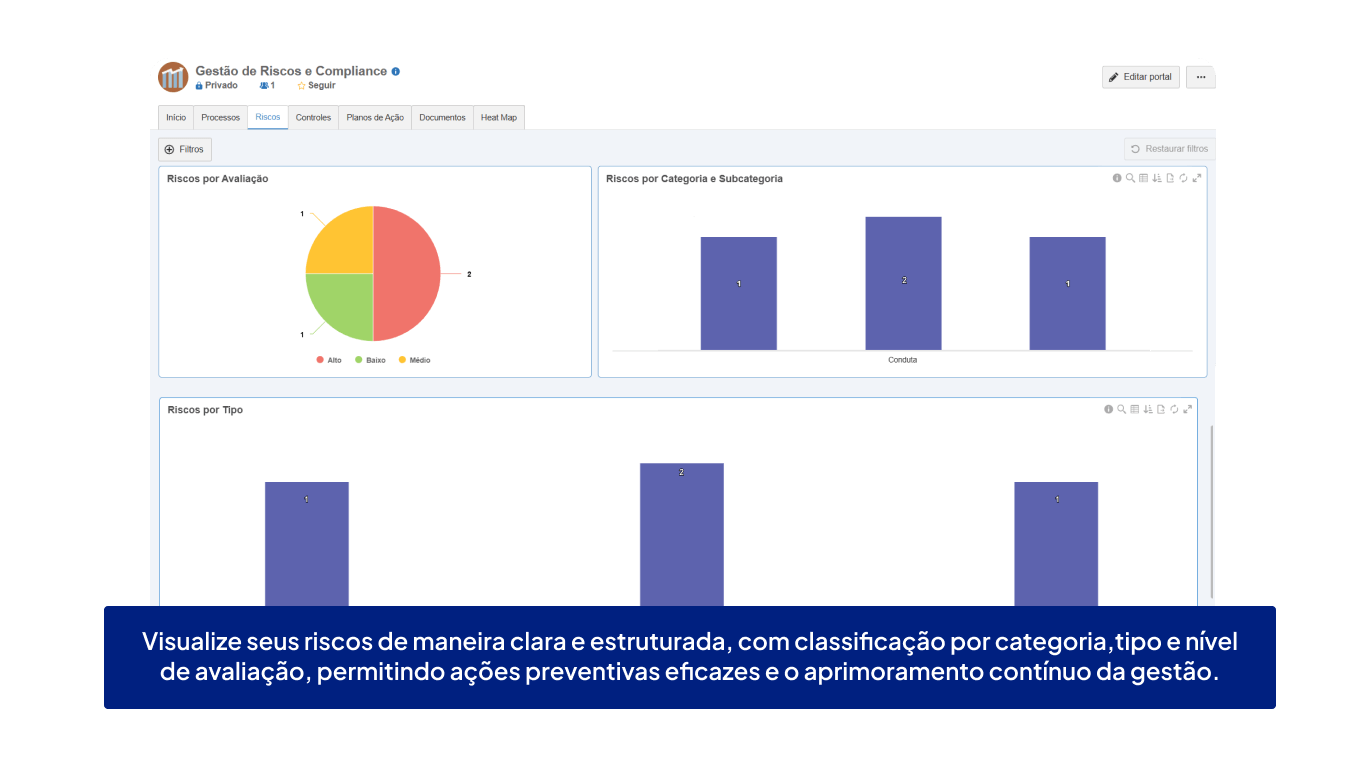Open info icon in Riscos por Categoria chart
This screenshot has width=1366, height=768.
point(1117,178)
